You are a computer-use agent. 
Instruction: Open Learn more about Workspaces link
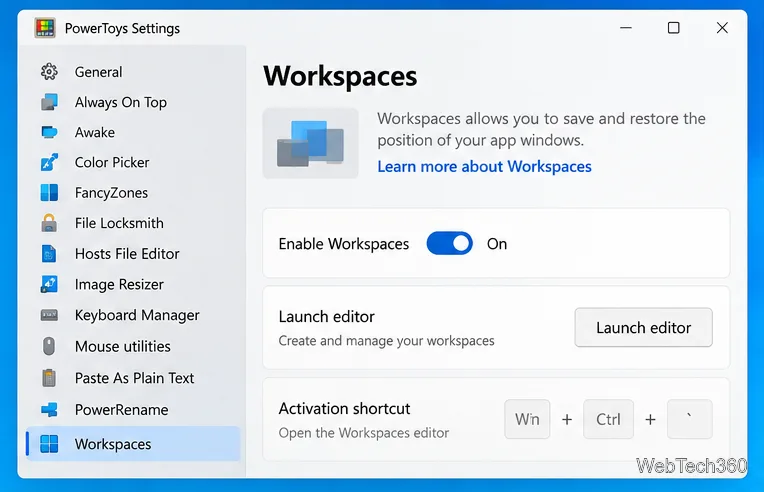point(484,167)
